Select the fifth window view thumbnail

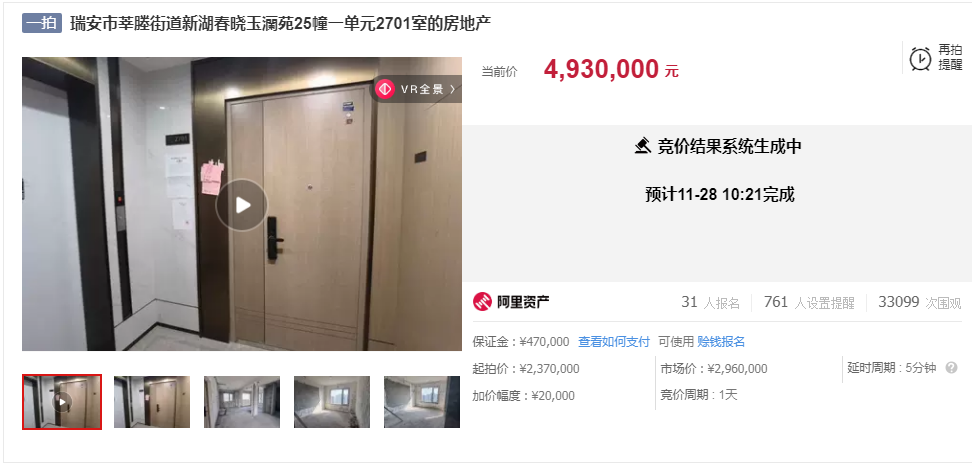pos(422,402)
